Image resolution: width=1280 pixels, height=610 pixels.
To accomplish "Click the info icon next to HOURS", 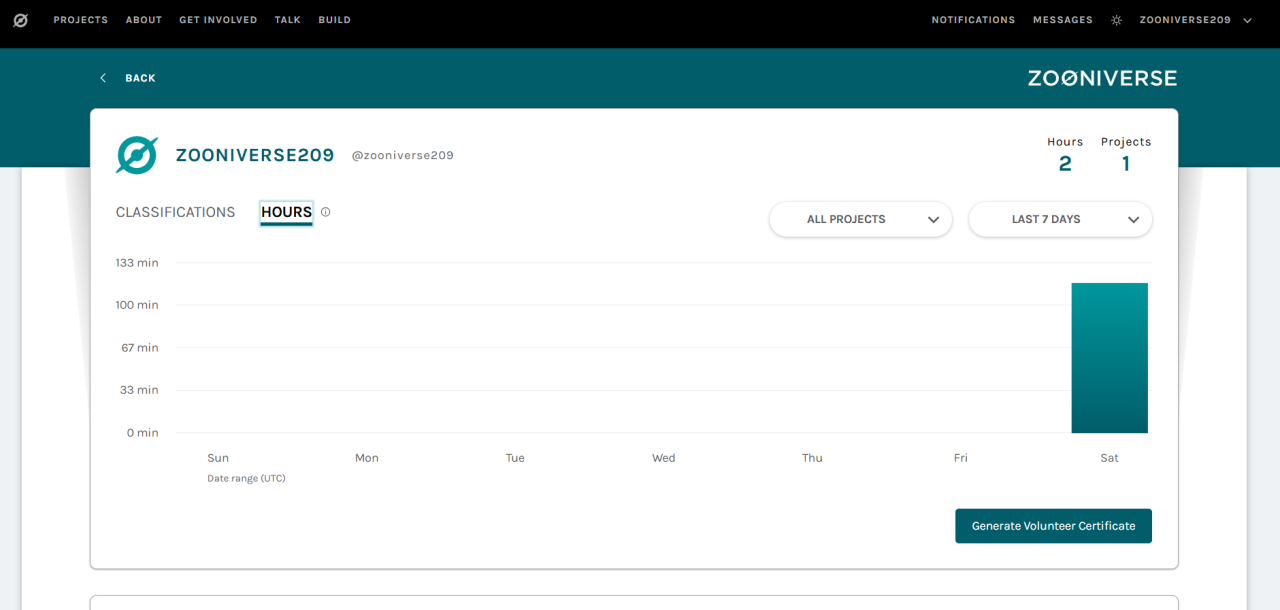I will click(325, 212).
